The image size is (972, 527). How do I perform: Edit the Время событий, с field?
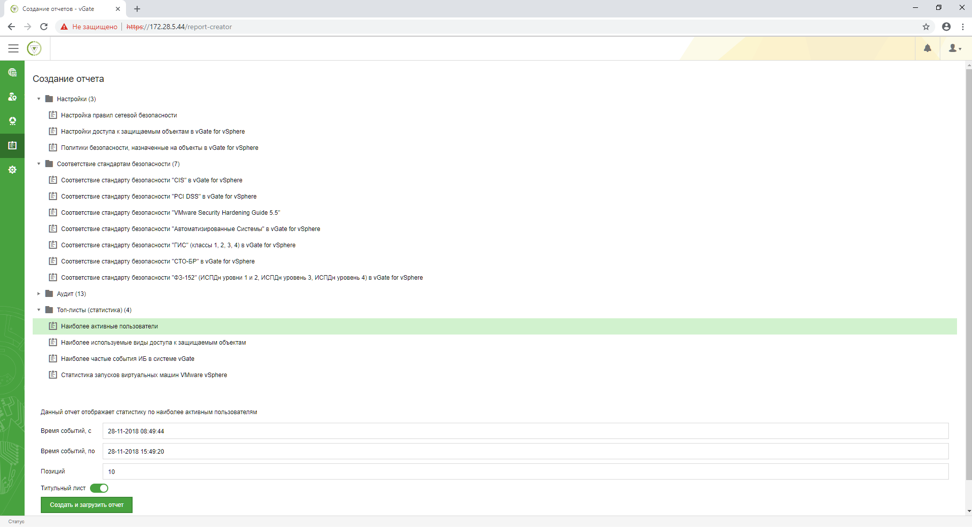[x=525, y=431]
